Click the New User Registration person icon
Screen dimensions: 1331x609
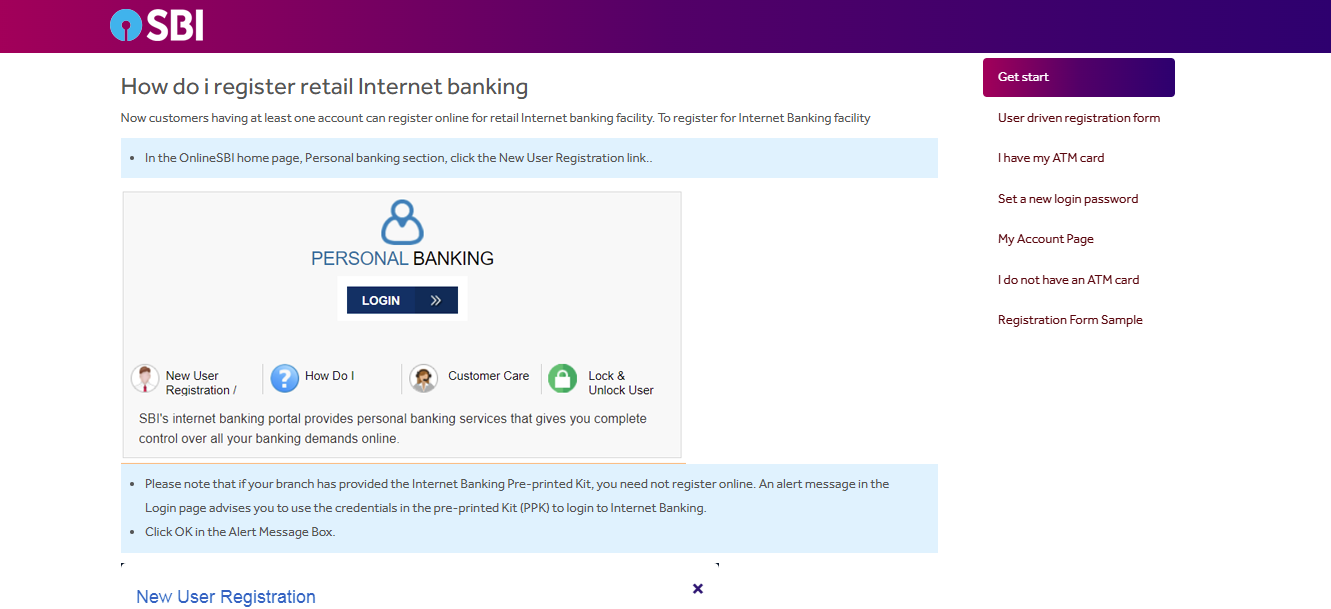coord(145,379)
